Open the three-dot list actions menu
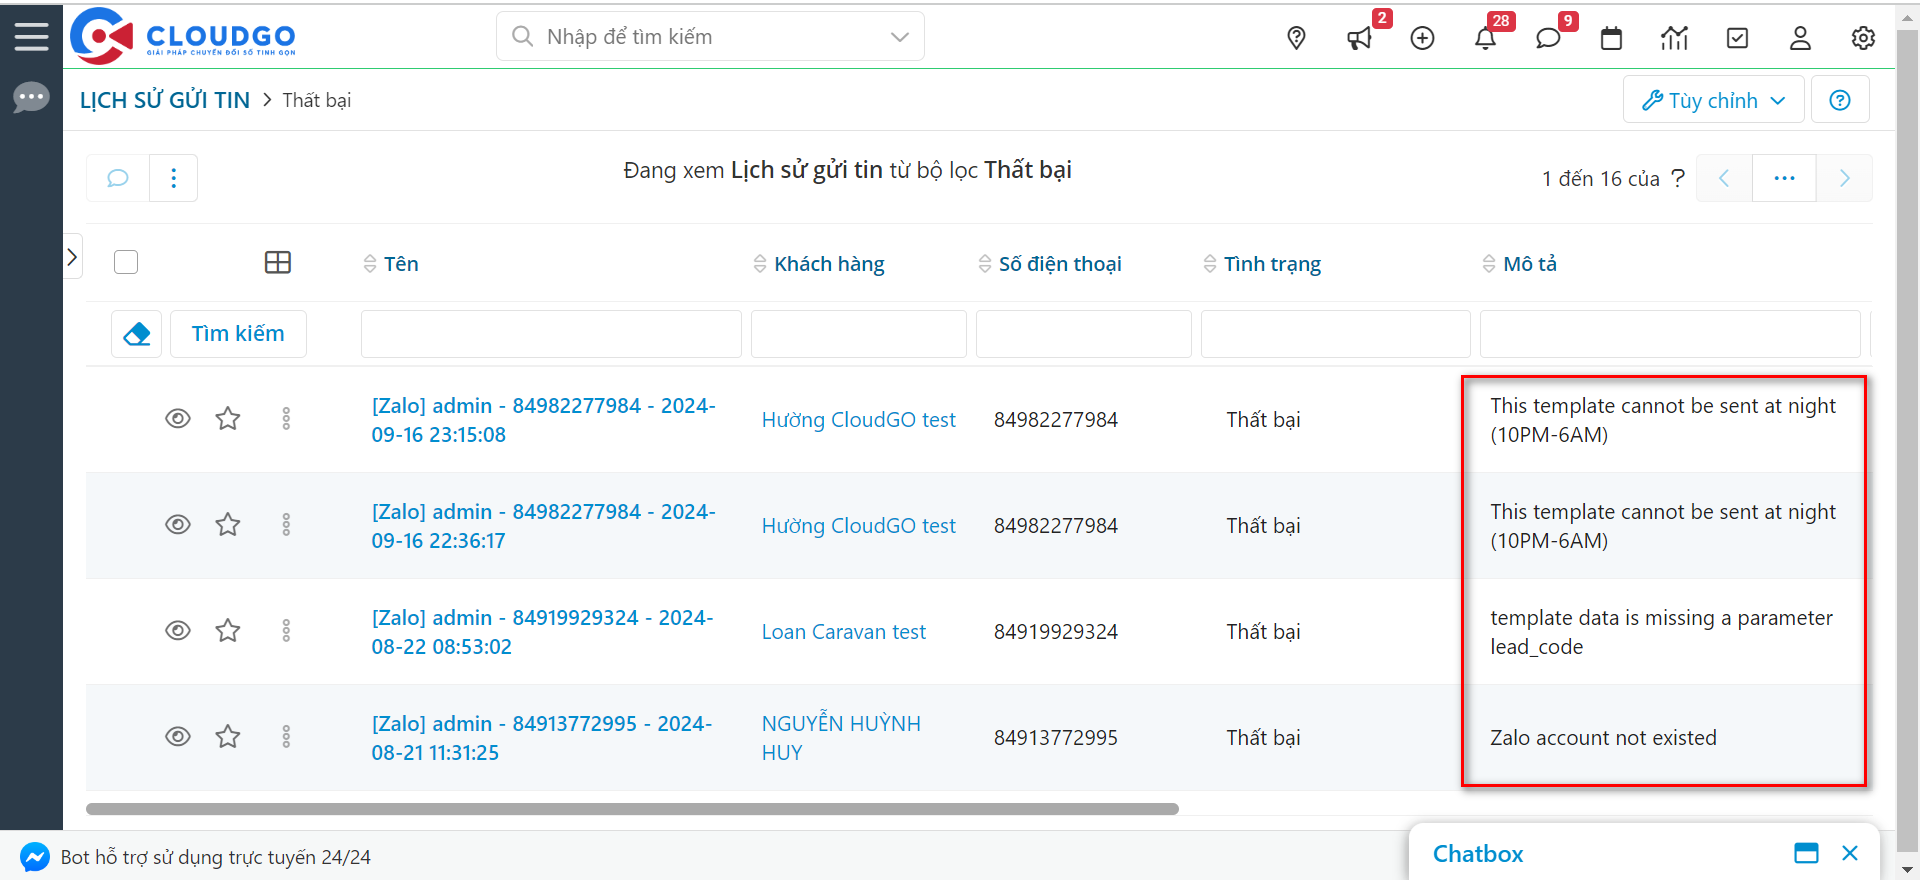Image resolution: width=1920 pixels, height=880 pixels. click(x=174, y=178)
